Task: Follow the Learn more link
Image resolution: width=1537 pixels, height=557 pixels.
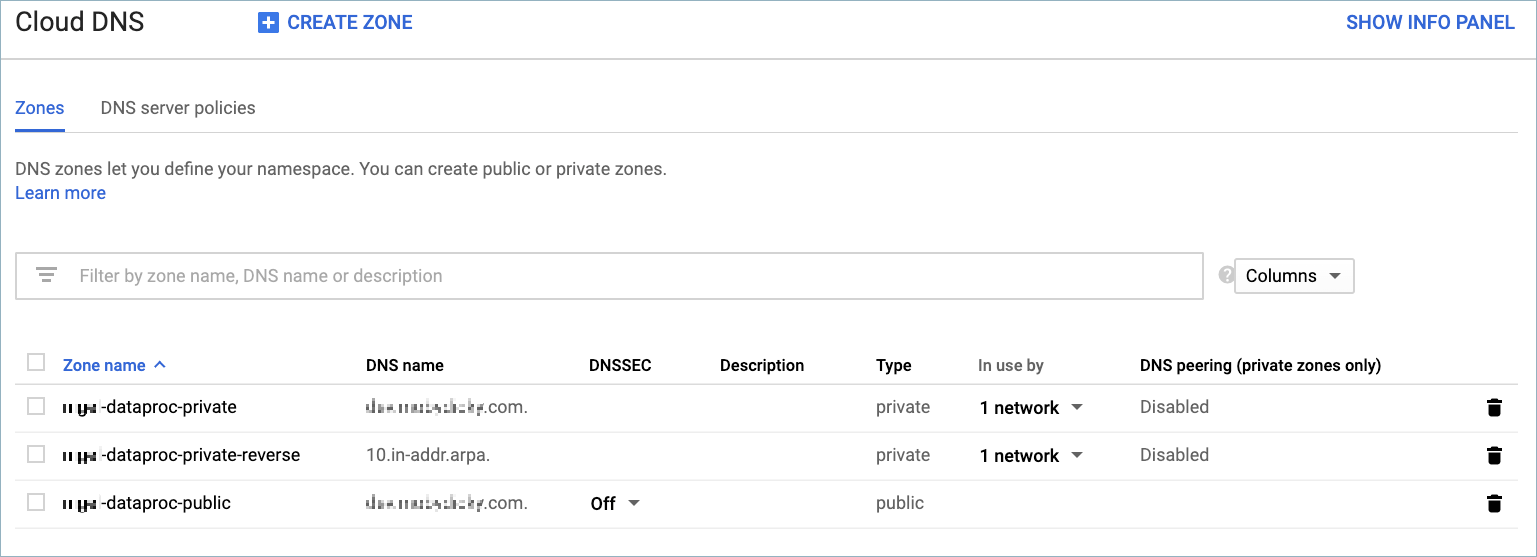Action: tap(60, 193)
